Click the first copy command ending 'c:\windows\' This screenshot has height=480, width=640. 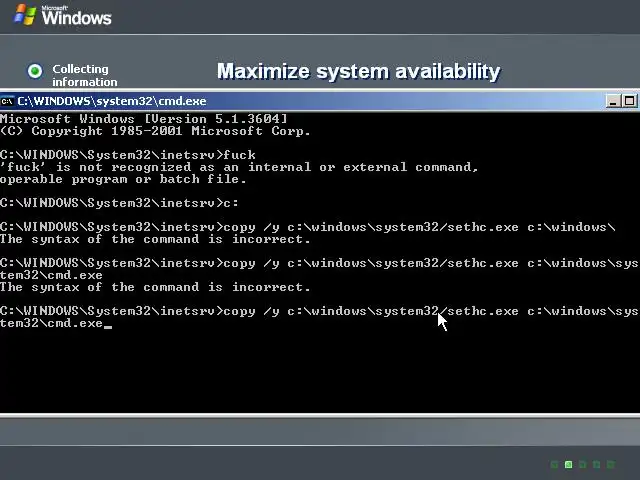coord(308,227)
